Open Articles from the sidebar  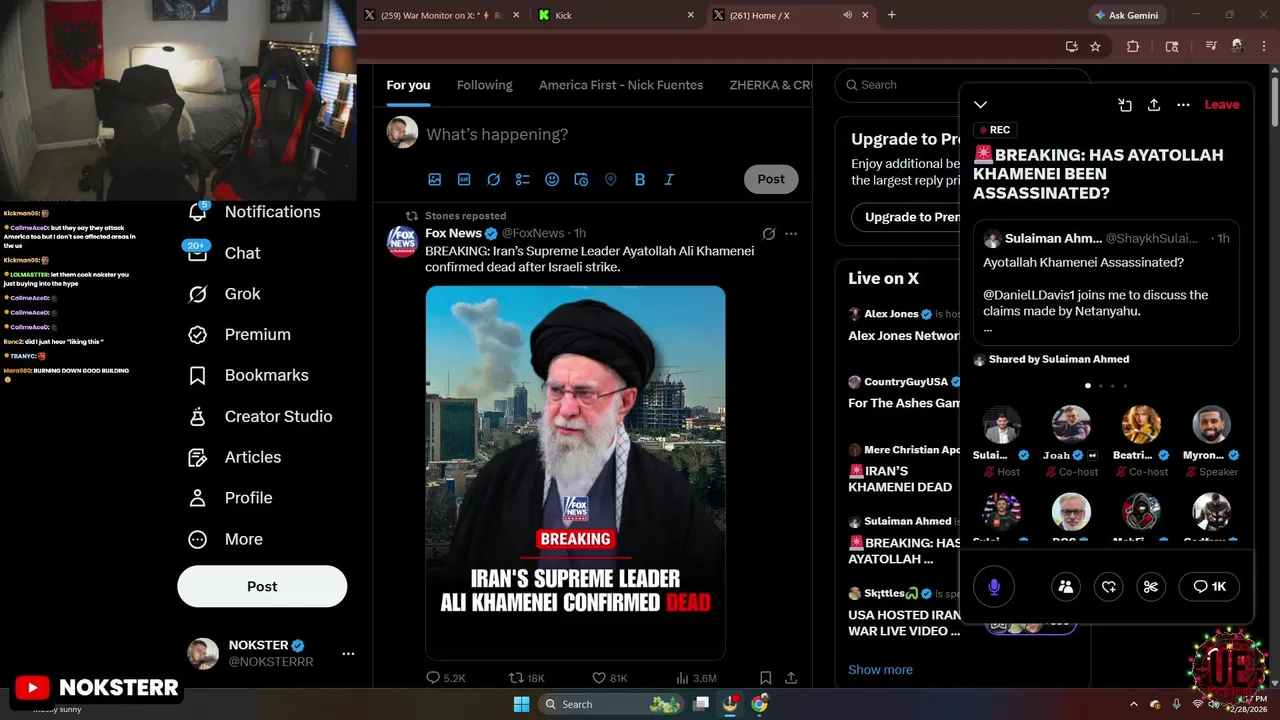tap(234, 457)
